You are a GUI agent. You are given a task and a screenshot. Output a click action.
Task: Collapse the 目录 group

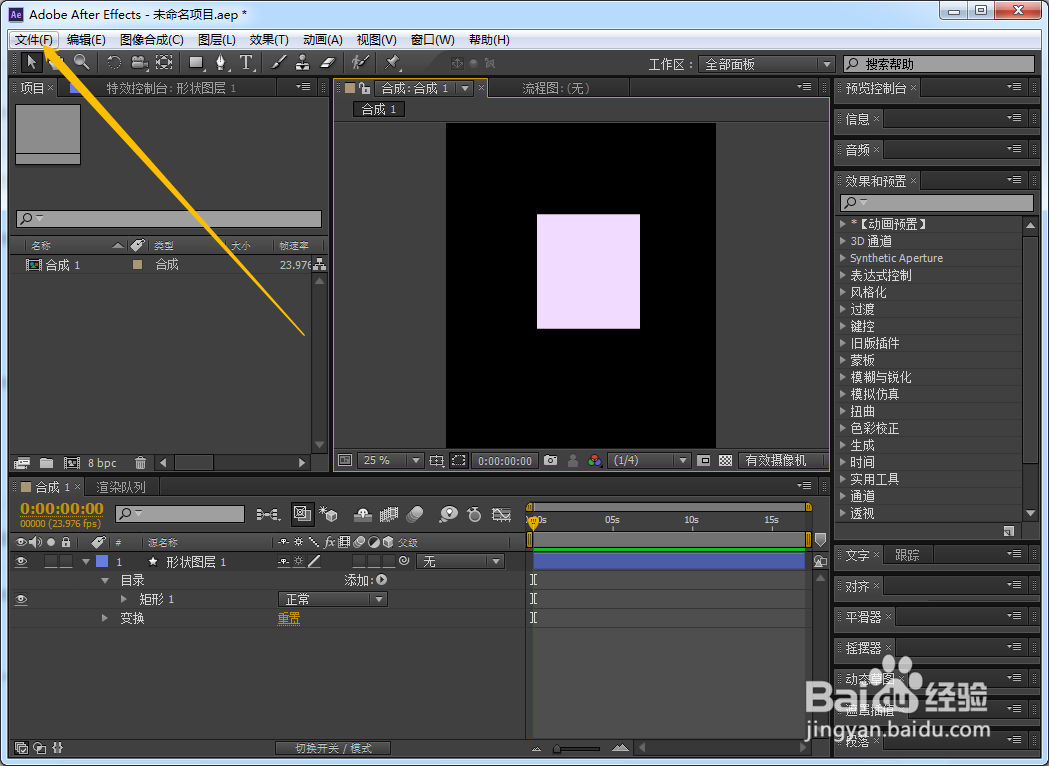pyautogui.click(x=105, y=580)
